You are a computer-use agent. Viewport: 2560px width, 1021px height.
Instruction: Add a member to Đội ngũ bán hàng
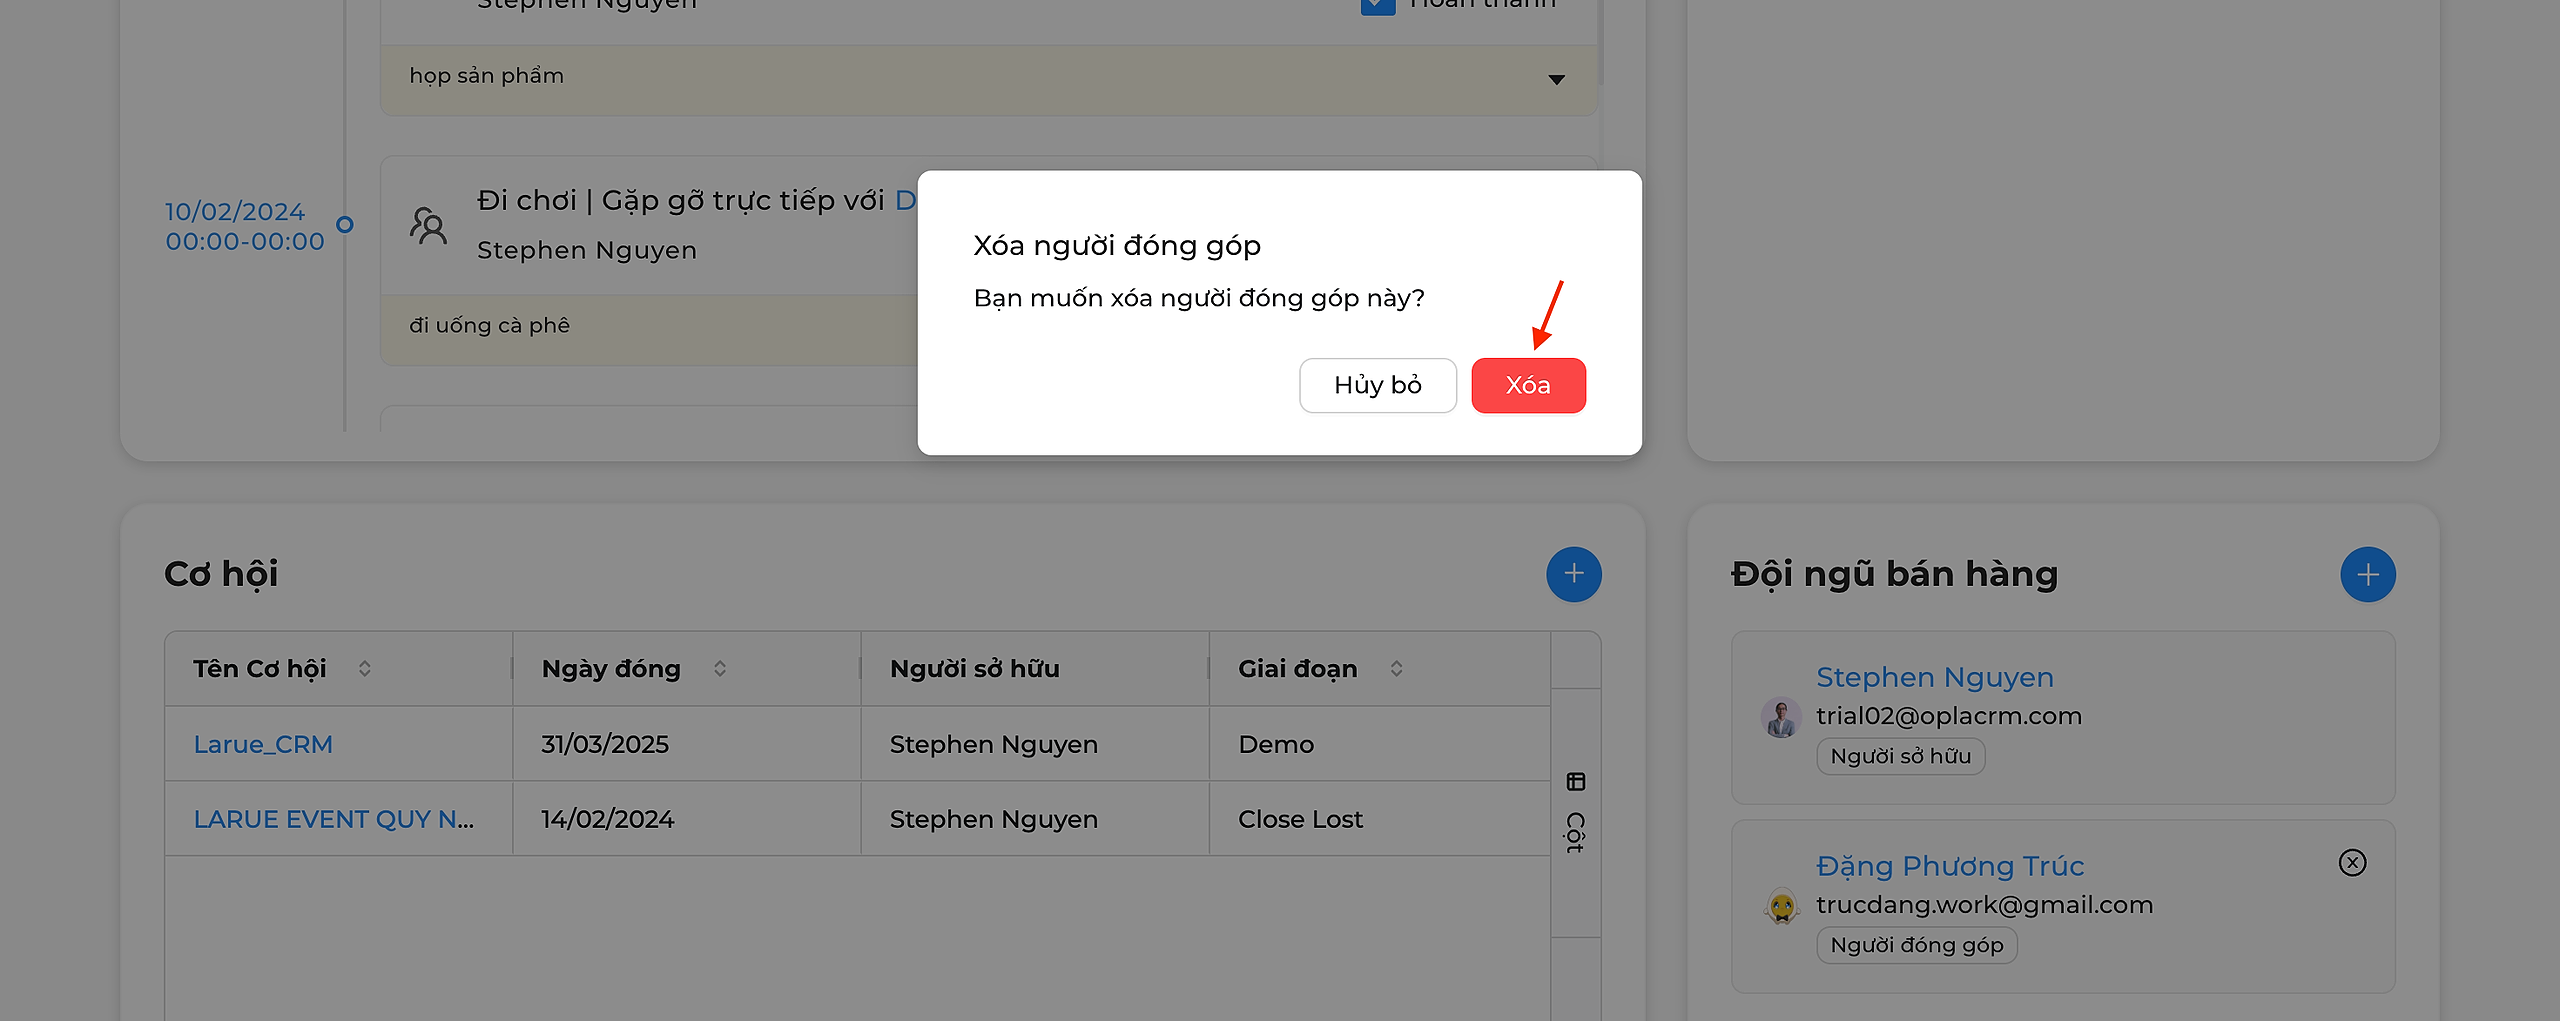click(x=2367, y=574)
